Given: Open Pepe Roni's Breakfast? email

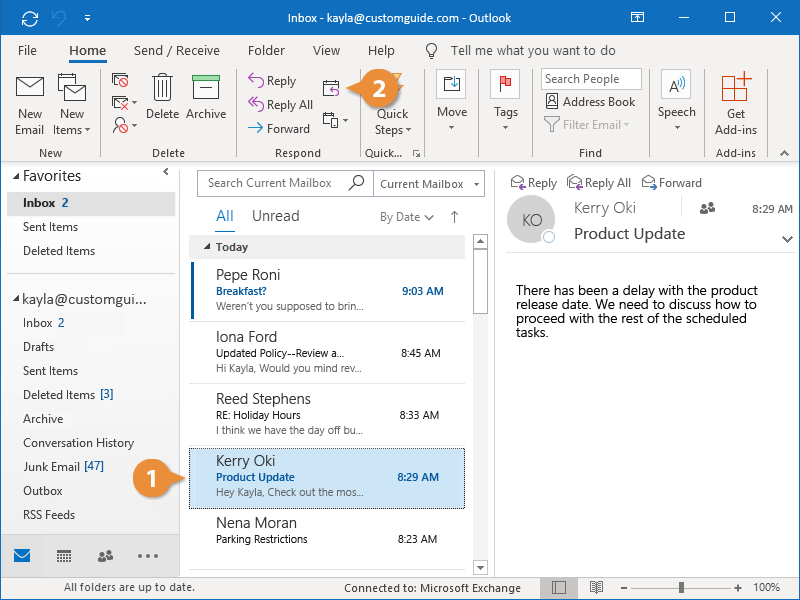Looking at the screenshot, I should (x=328, y=290).
